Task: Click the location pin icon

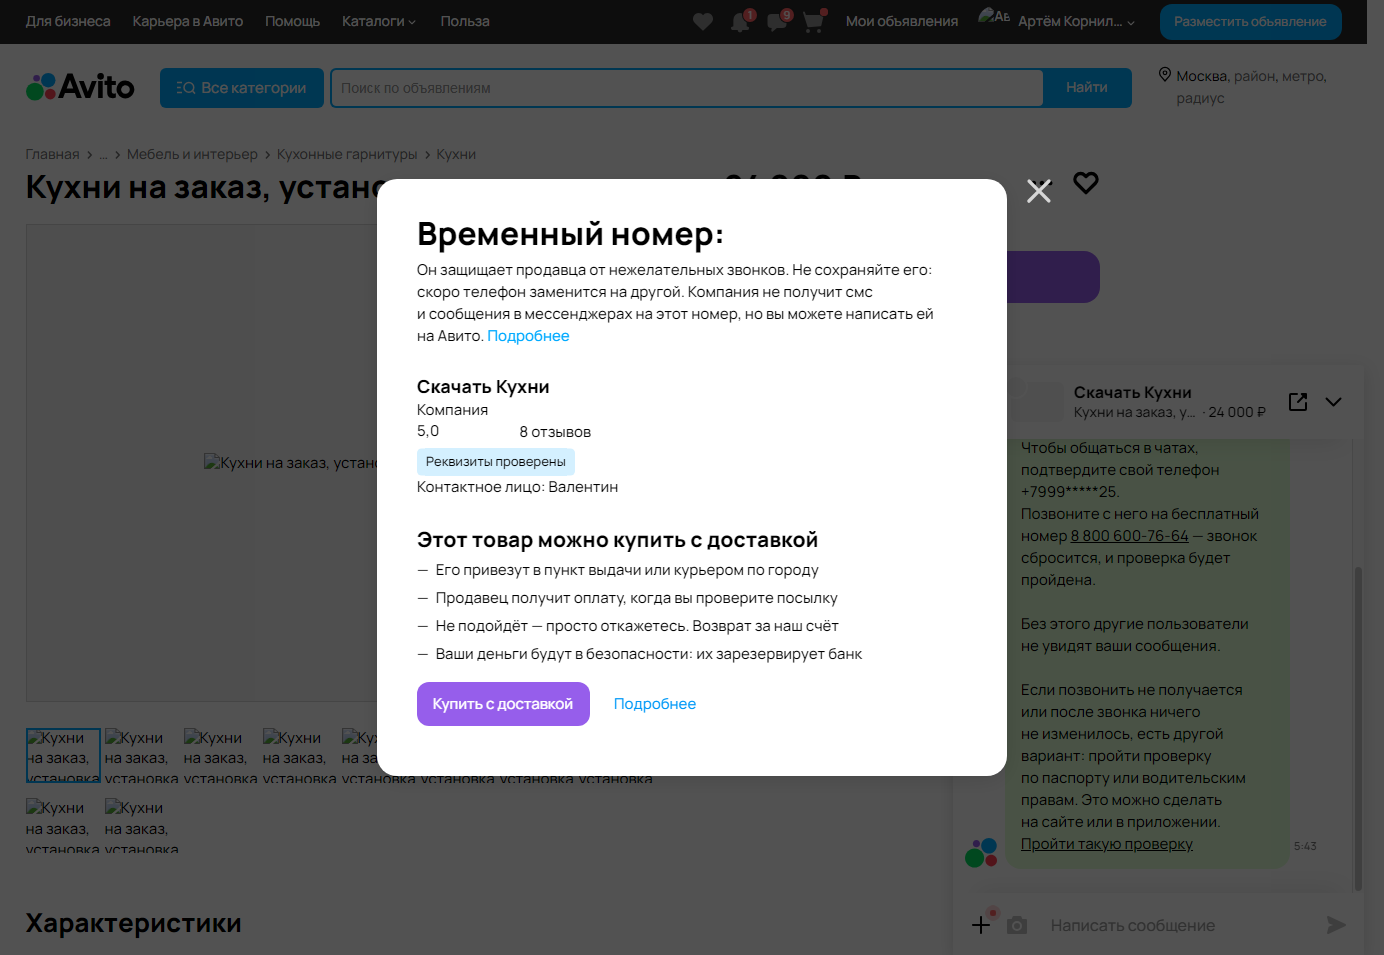Action: (1164, 75)
